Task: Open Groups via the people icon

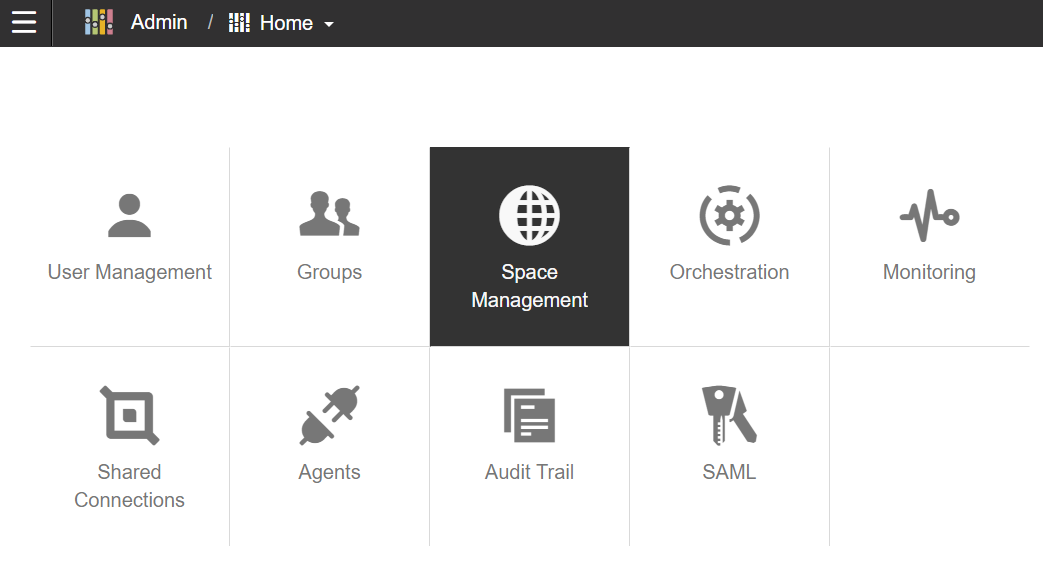Action: tap(329, 214)
